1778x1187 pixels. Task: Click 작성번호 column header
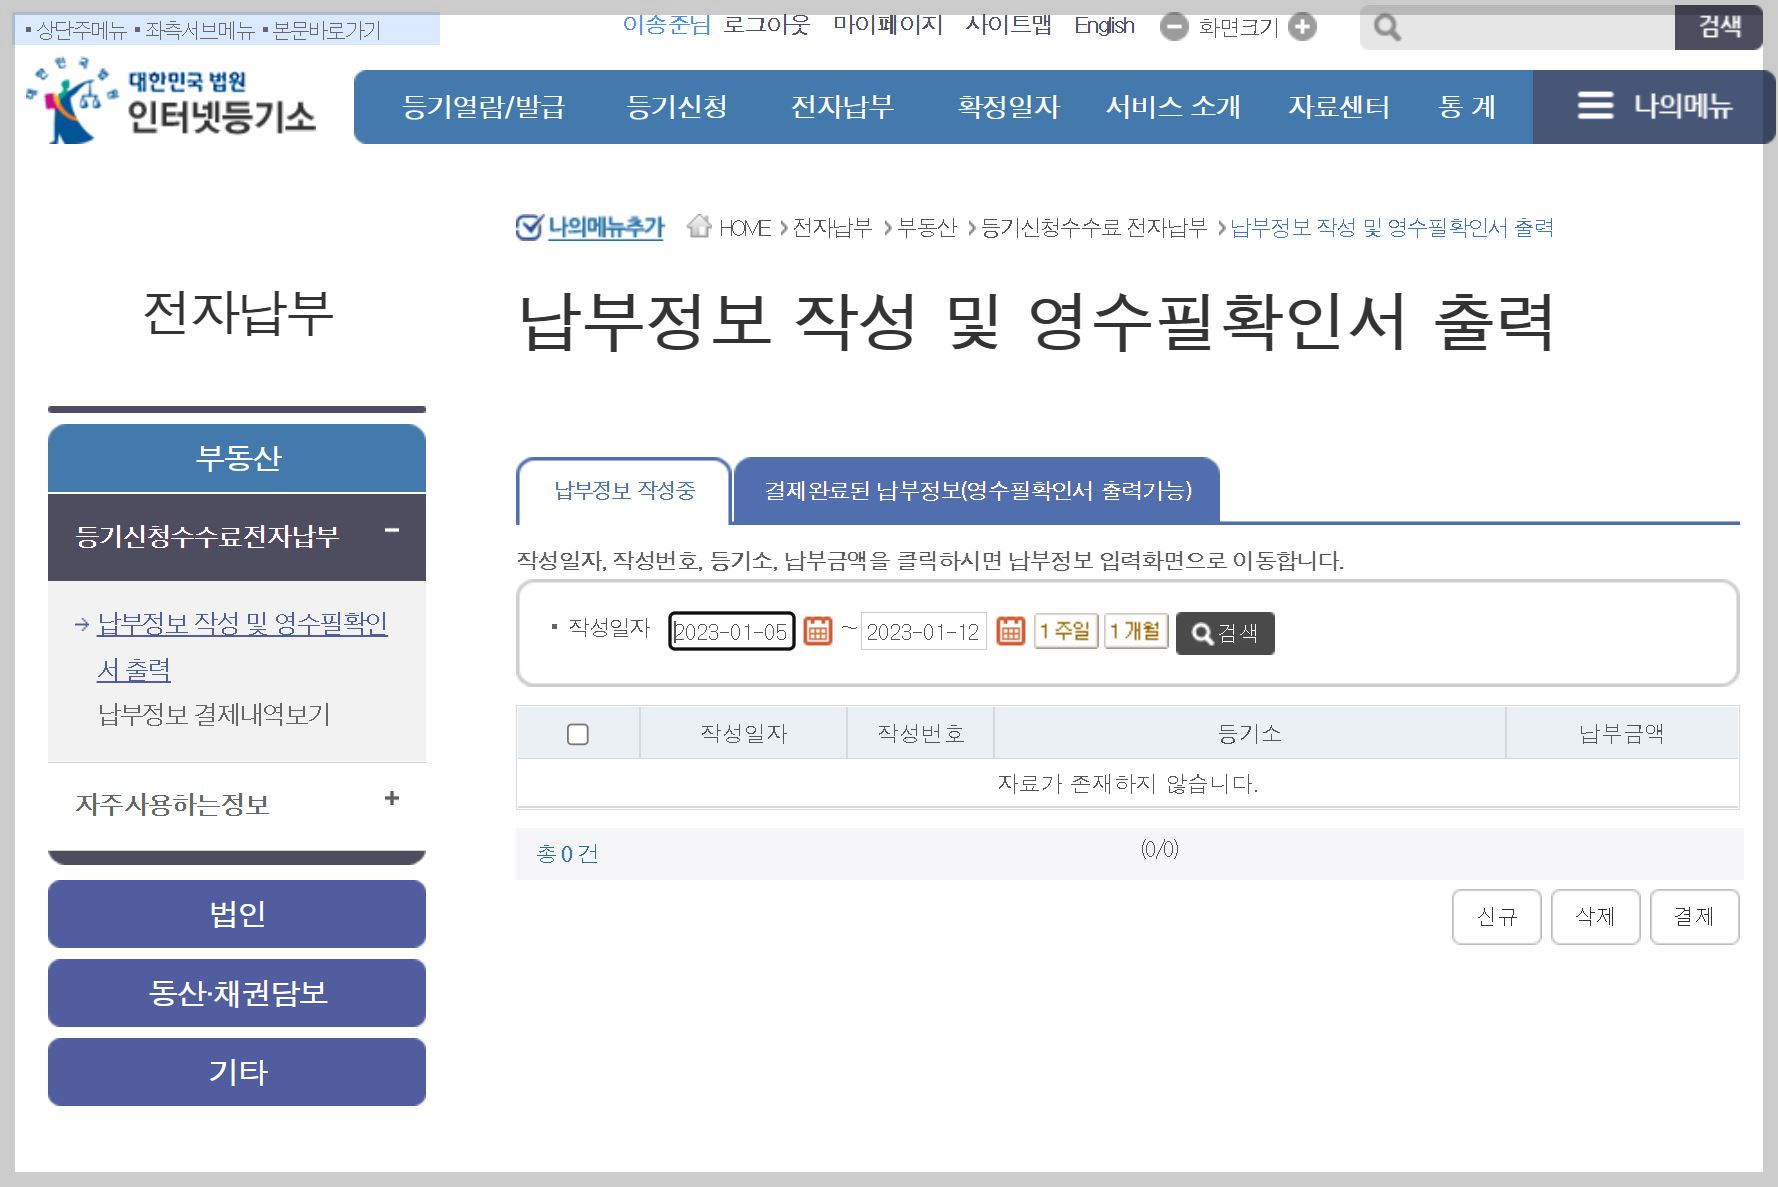point(920,733)
